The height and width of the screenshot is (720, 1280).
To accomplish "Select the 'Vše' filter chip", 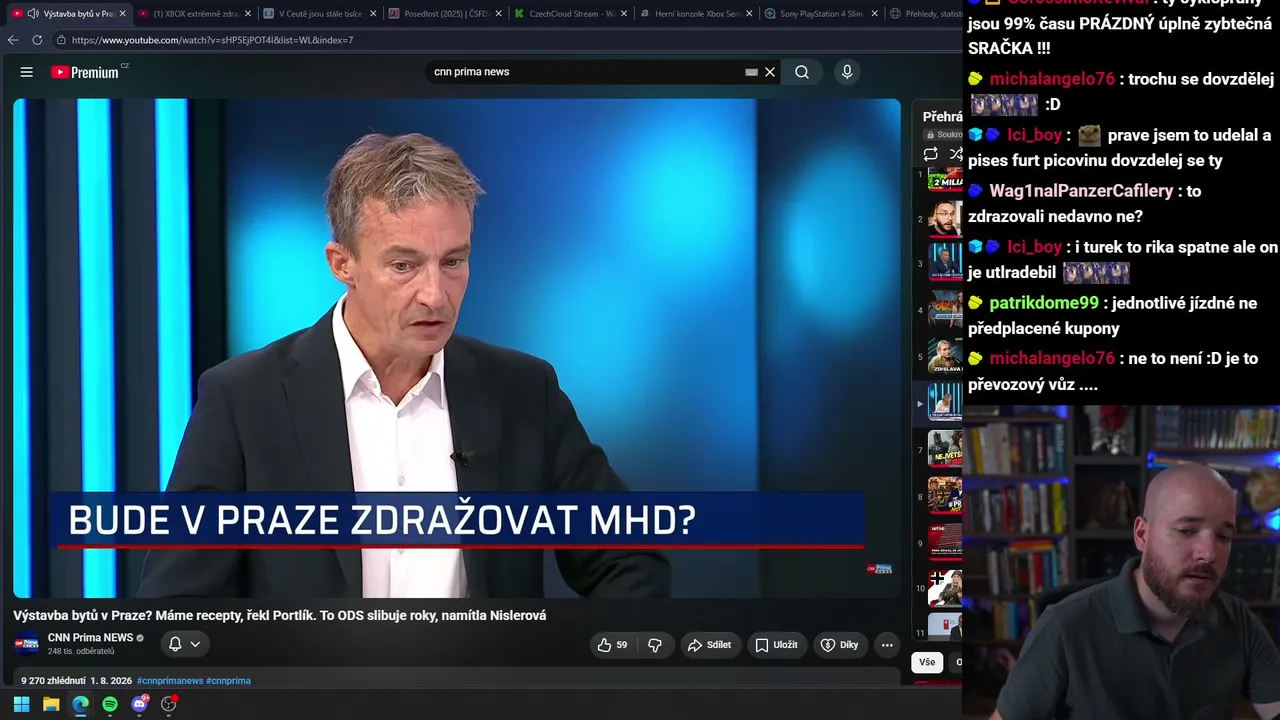I will pos(927,662).
